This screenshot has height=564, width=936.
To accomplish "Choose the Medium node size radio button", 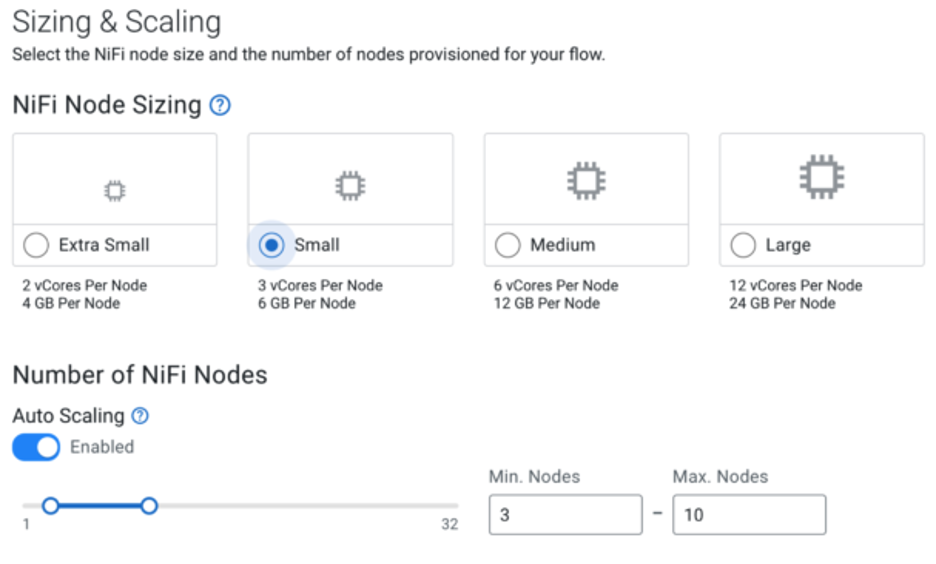I will [x=507, y=245].
